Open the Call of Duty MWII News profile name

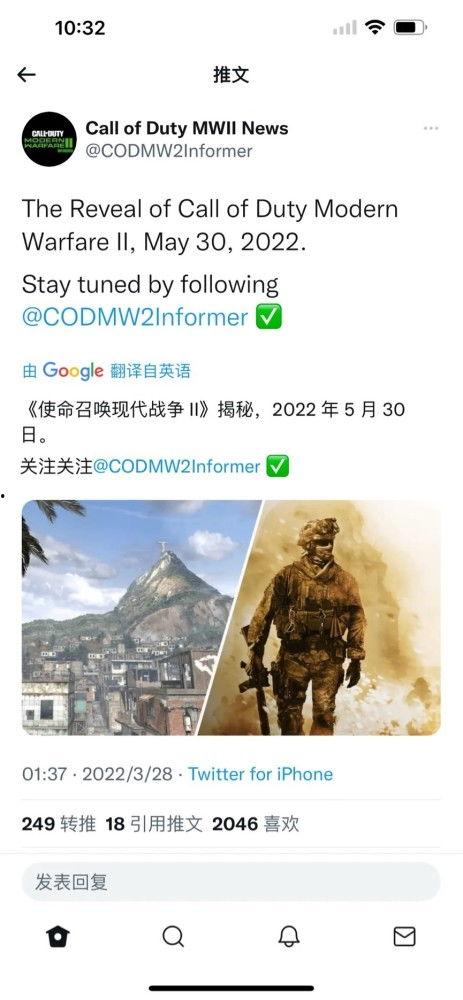tap(187, 128)
